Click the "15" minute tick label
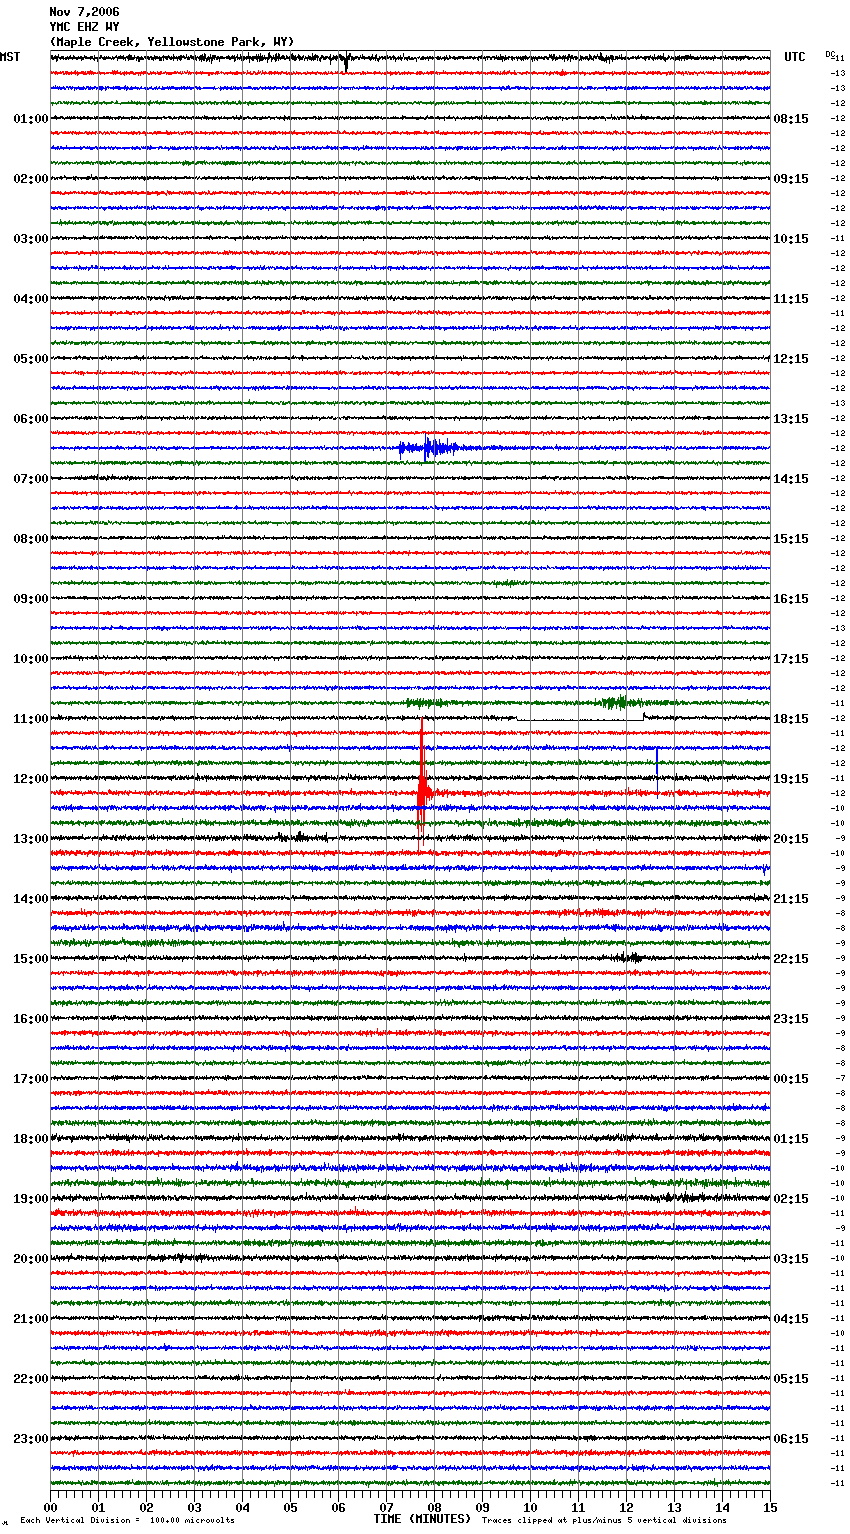 (x=770, y=1508)
